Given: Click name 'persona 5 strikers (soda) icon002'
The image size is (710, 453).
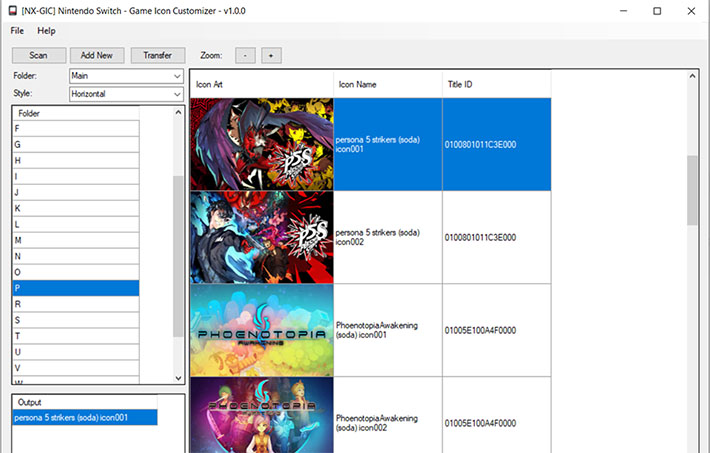Looking at the screenshot, I should click(x=378, y=237).
